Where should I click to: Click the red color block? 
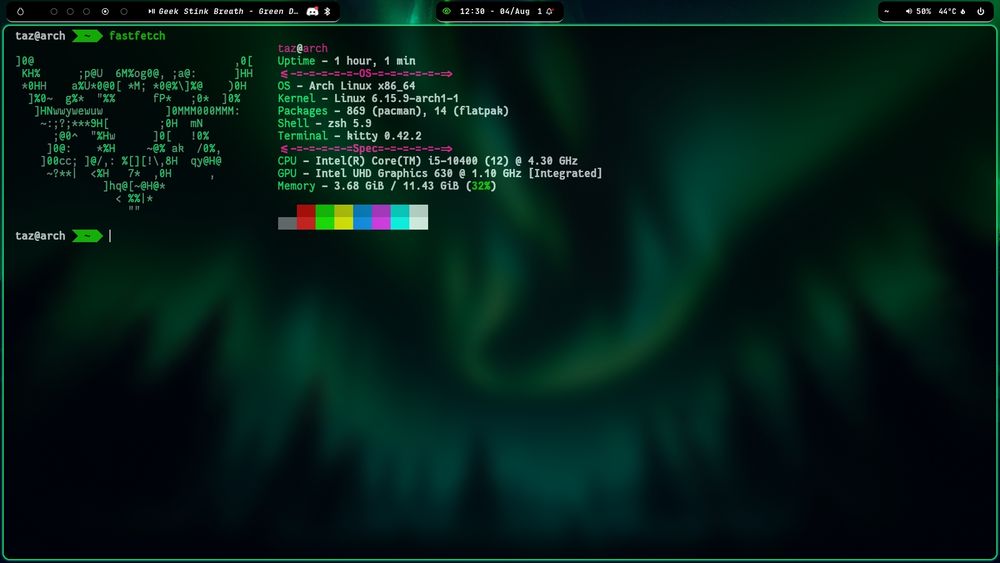306,217
